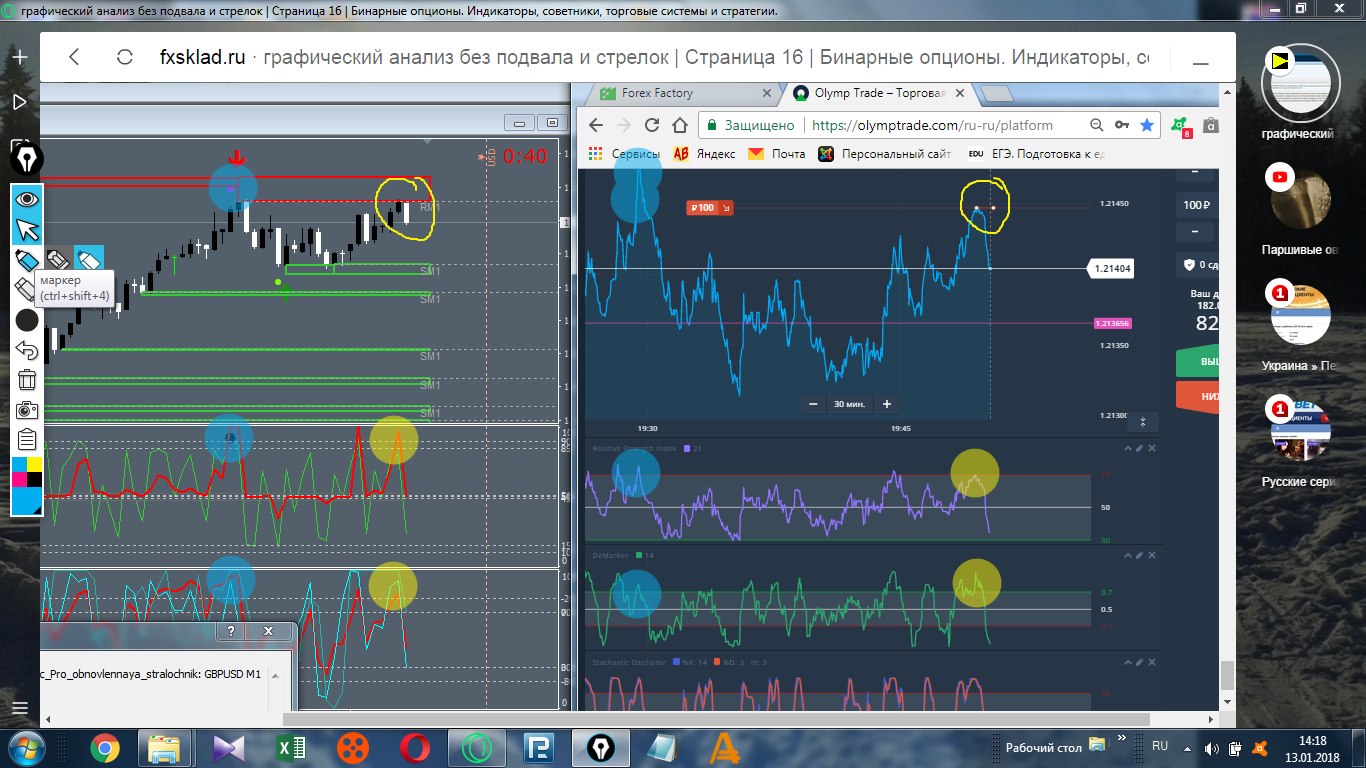The width and height of the screenshot is (1366, 768).
Task: Open the Персональный сайт bookmark
Action: click(884, 154)
